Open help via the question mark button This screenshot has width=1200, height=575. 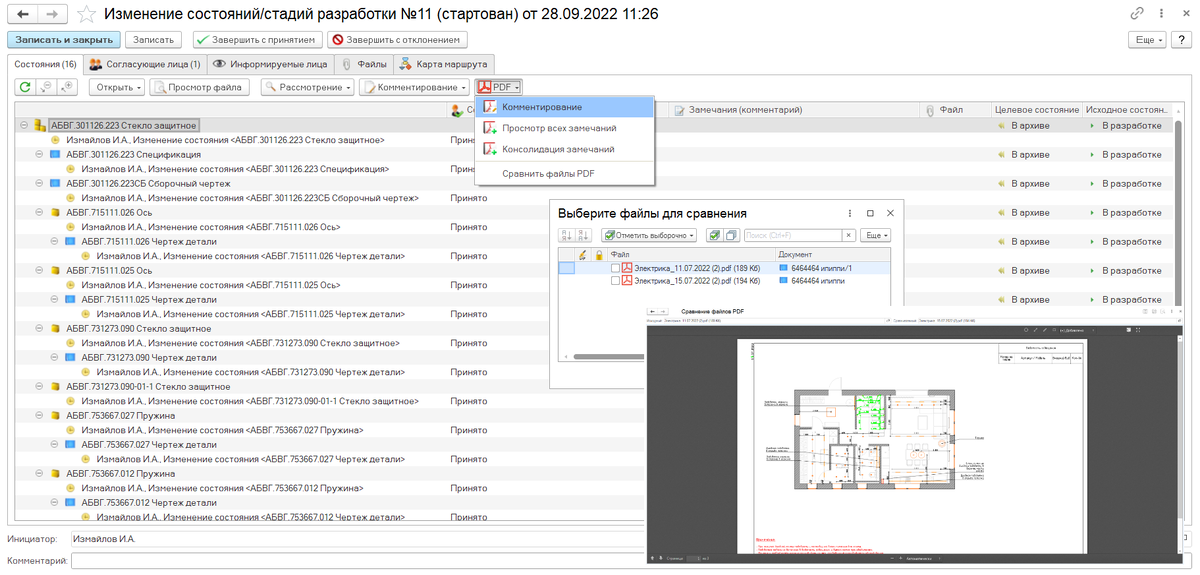(x=1181, y=40)
